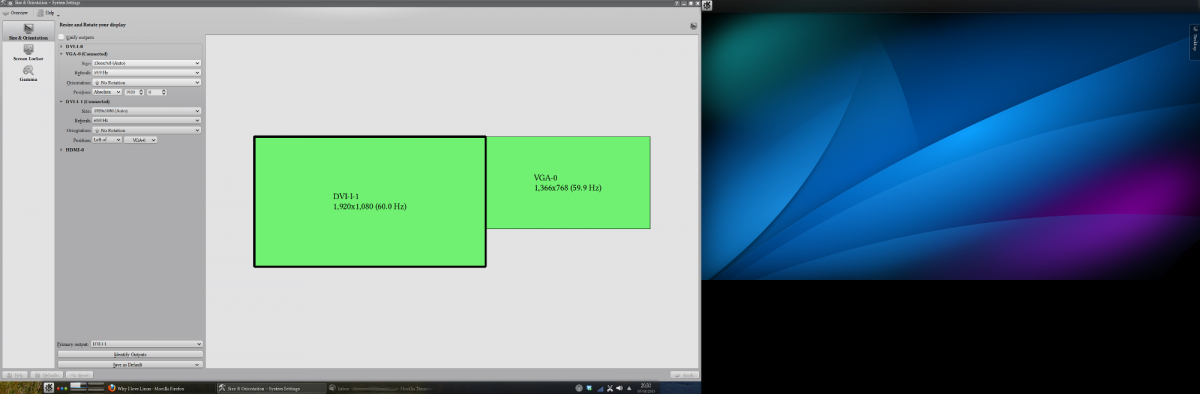1200x394 pixels.
Task: Open DVI-I-1 Orientation dropdown
Action: (147, 130)
